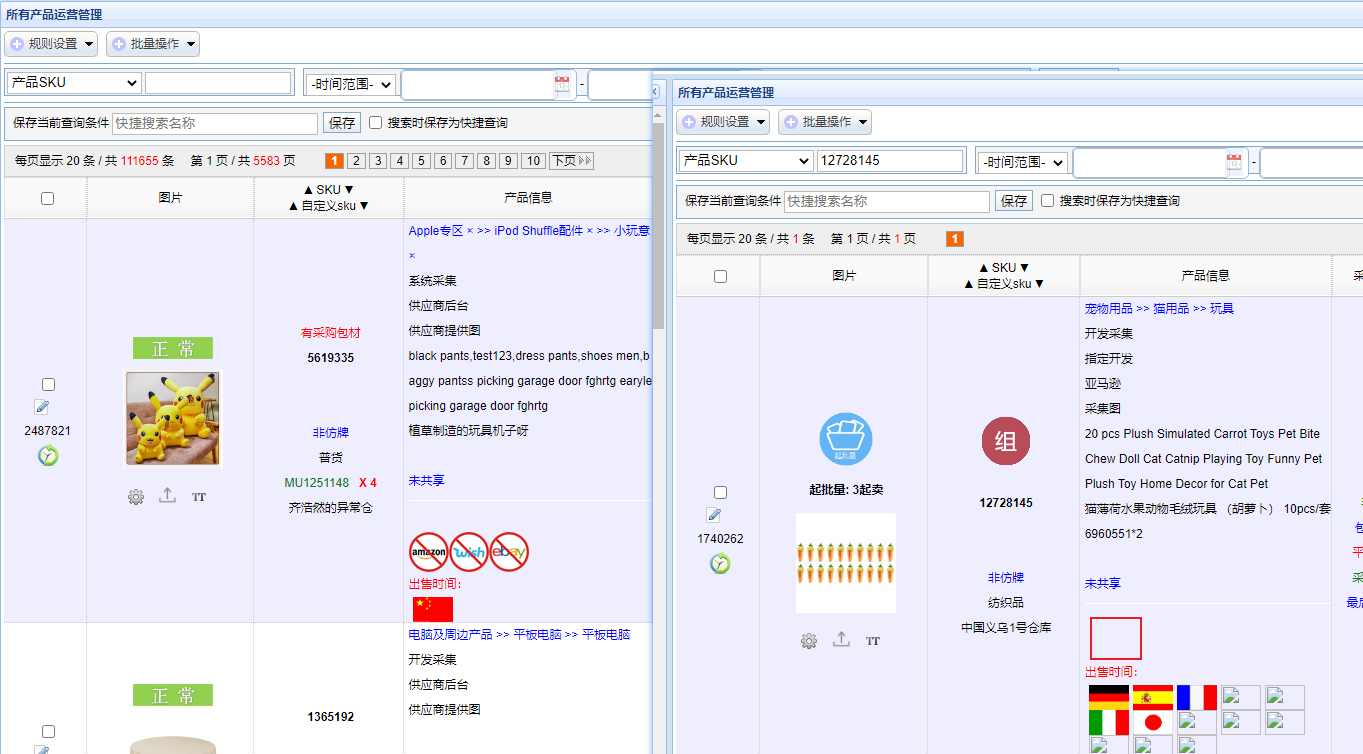
Task: Check the row checkbox for ID 2487821
Action: pos(48,385)
